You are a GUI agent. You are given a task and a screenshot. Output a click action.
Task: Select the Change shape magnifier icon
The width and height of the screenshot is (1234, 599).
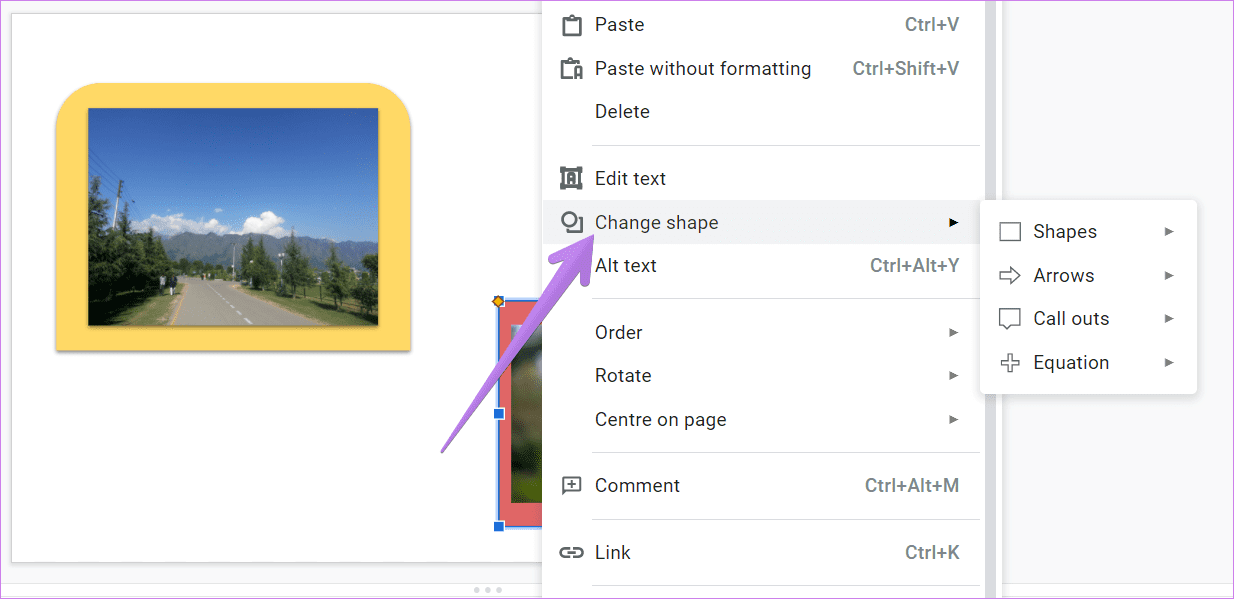point(571,222)
